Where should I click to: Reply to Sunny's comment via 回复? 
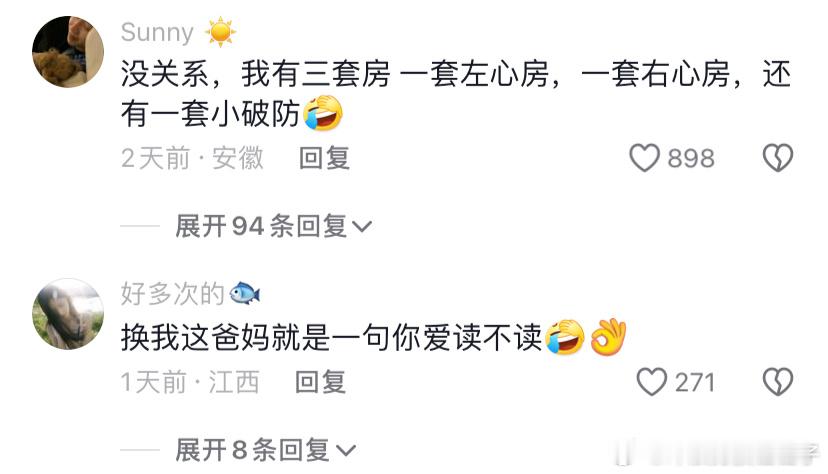pyautogui.click(x=324, y=158)
